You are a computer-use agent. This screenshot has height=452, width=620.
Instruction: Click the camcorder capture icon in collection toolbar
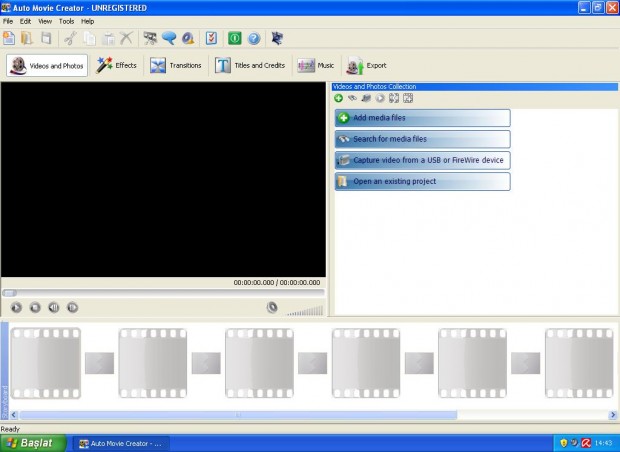[x=366, y=98]
